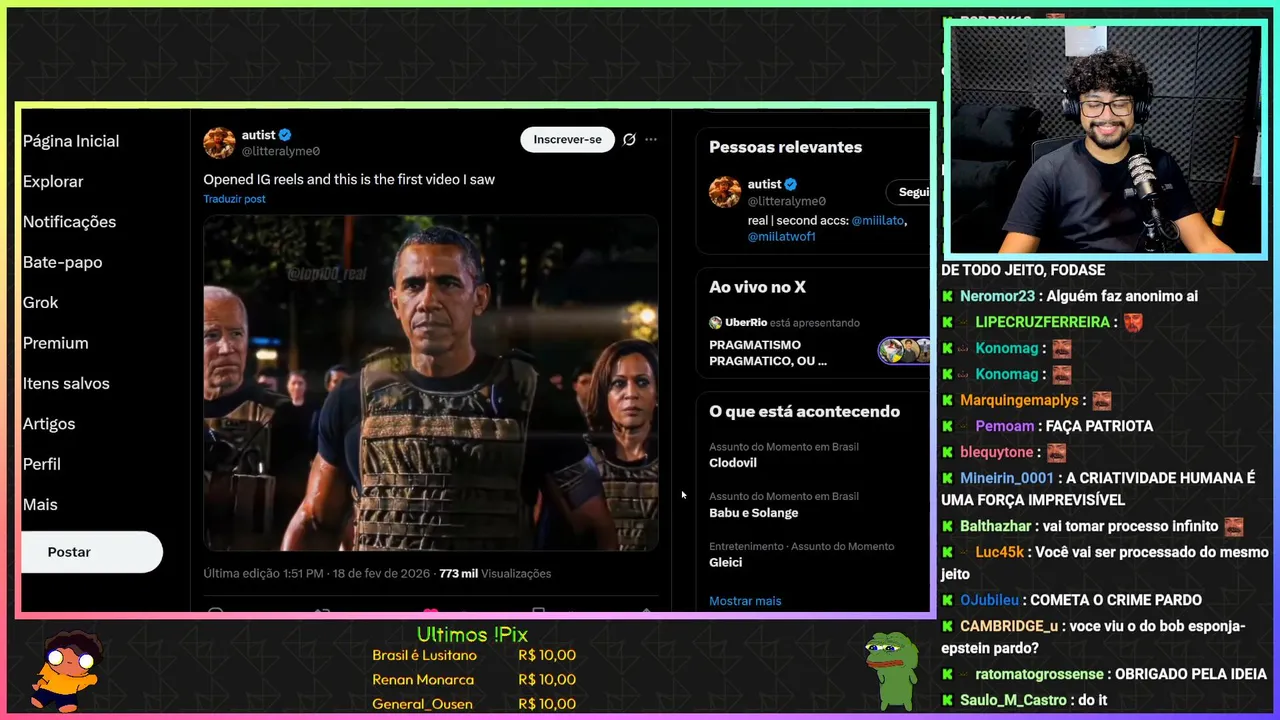Viewport: 1280px width, 720px height.
Task: Click the Kick badge beside Mineirin_0001
Action: click(947, 478)
